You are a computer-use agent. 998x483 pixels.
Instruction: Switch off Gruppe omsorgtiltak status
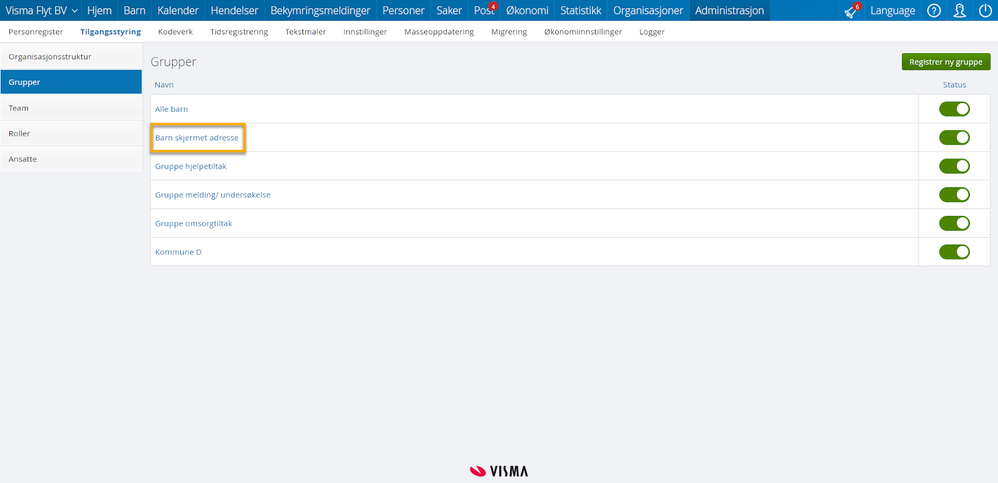coord(954,223)
